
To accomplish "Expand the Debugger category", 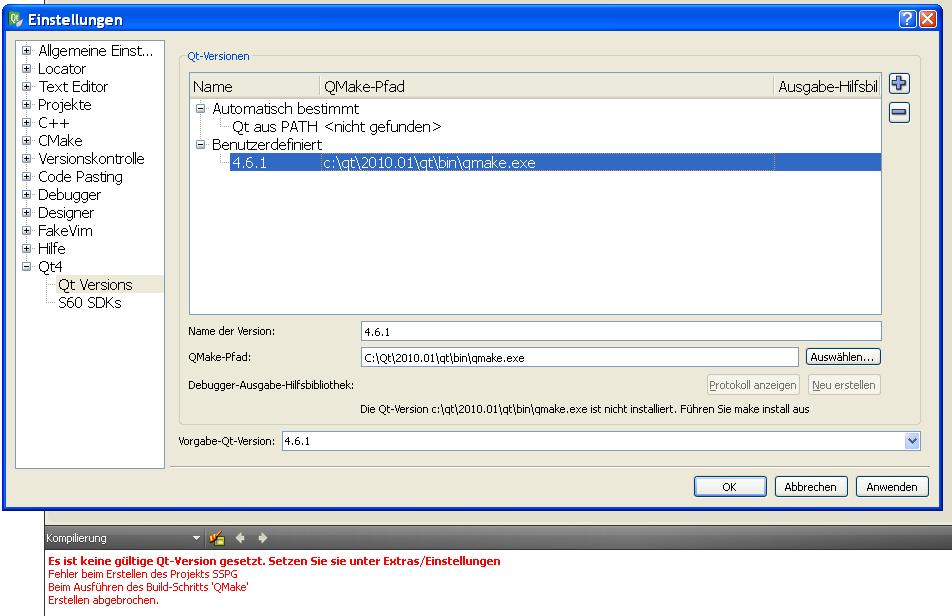I will pyautogui.click(x=27, y=194).
